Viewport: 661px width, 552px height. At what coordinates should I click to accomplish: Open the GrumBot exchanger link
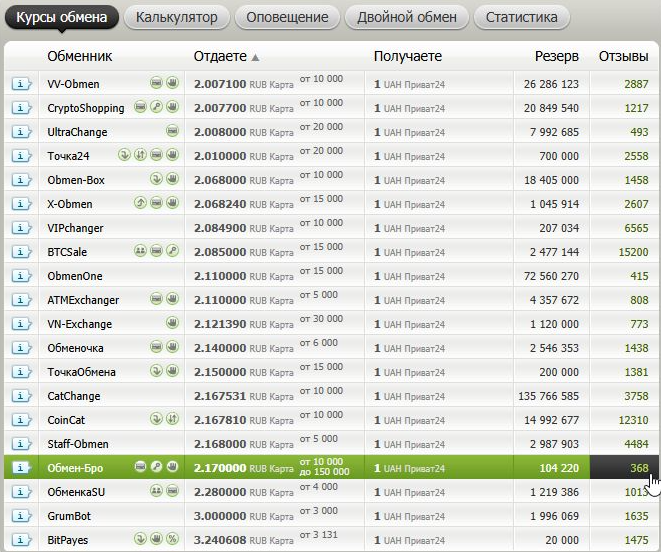point(69,517)
